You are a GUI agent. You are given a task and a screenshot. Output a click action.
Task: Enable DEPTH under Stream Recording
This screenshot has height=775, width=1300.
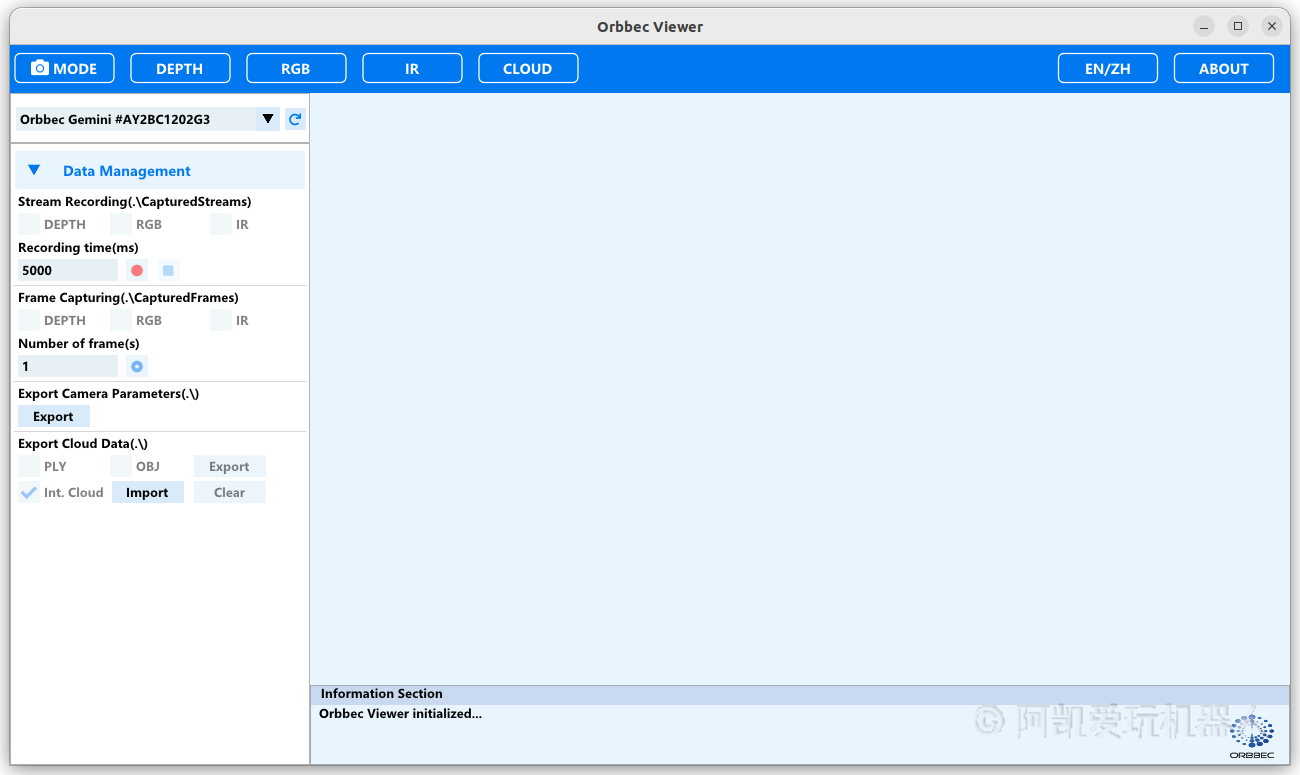pos(29,224)
